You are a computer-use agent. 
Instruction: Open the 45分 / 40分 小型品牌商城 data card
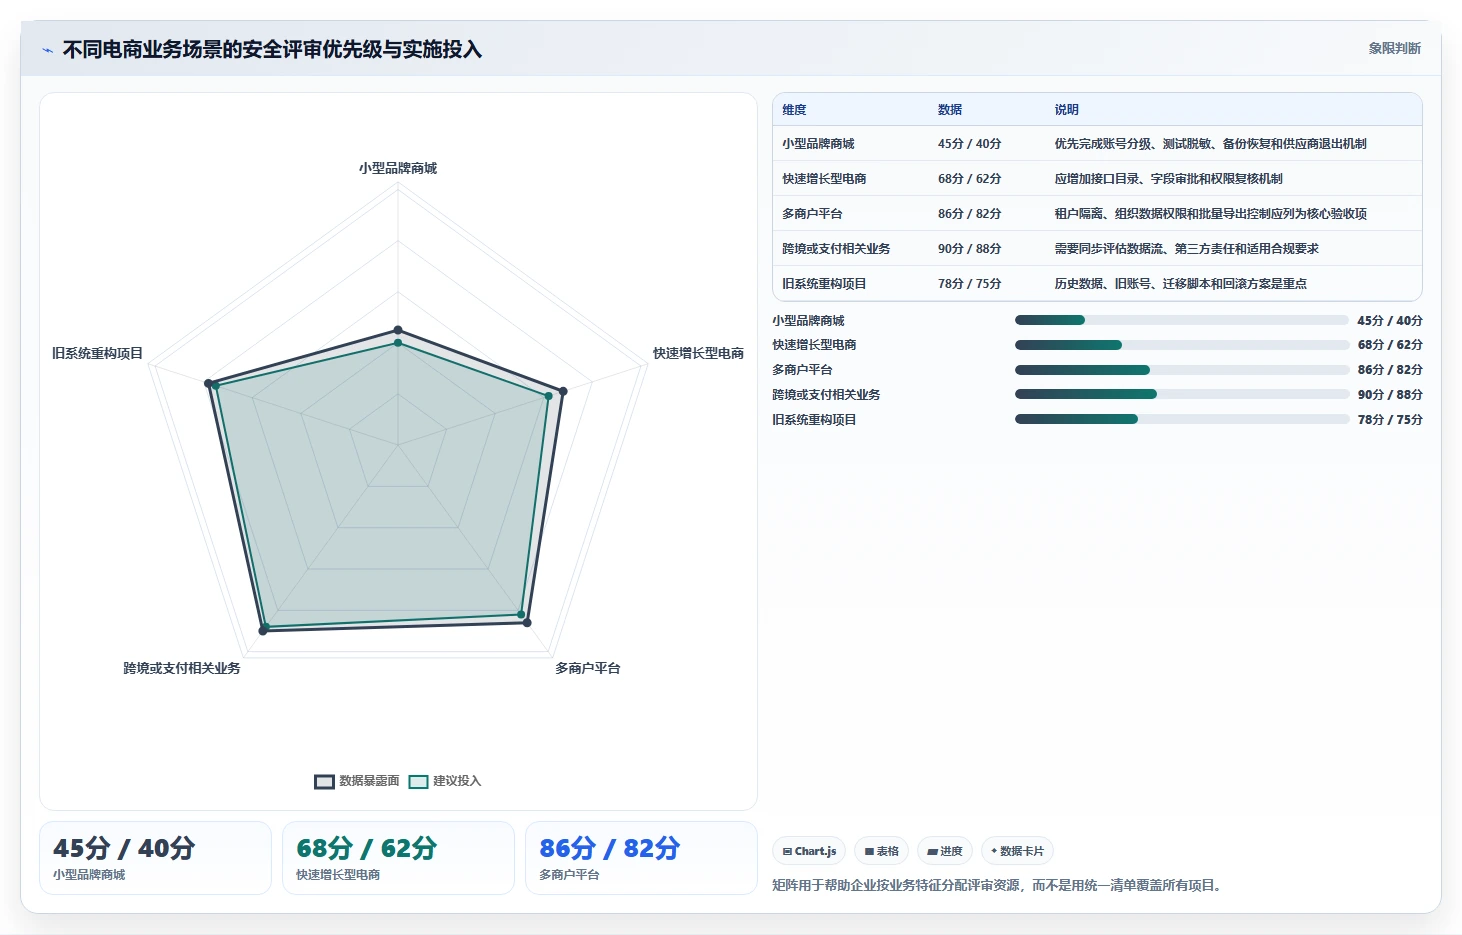pos(155,858)
